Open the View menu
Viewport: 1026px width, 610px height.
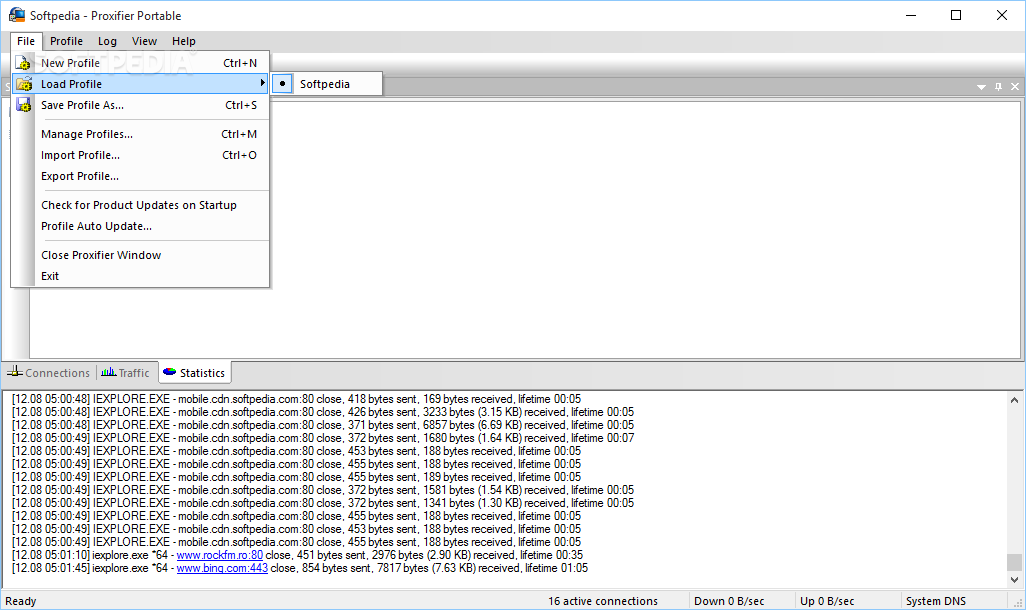[x=145, y=41]
